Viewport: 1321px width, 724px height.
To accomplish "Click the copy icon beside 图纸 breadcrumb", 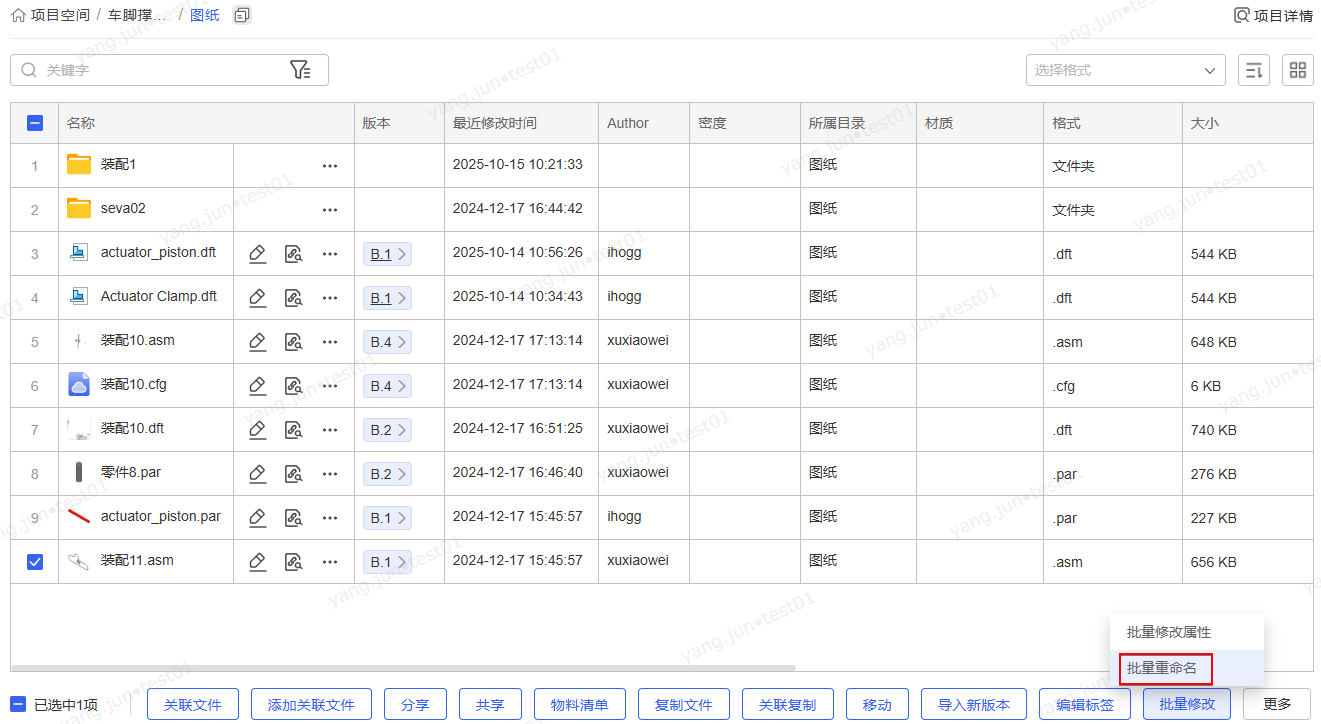I will point(241,15).
